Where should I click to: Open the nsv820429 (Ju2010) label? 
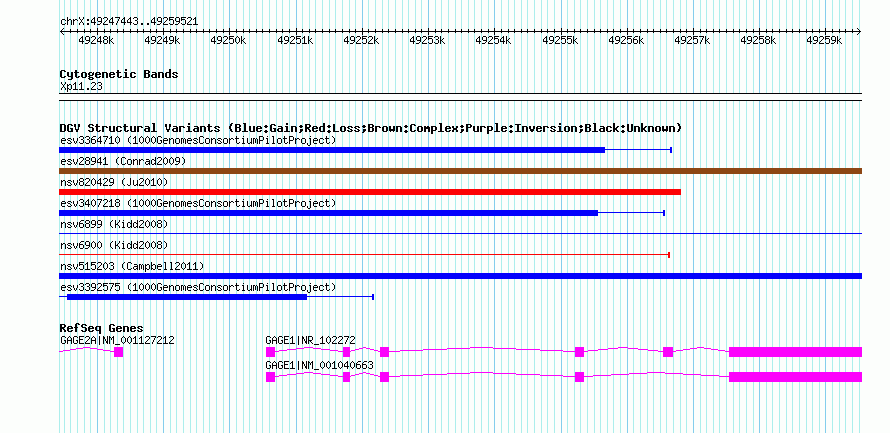pyautogui.click(x=114, y=182)
